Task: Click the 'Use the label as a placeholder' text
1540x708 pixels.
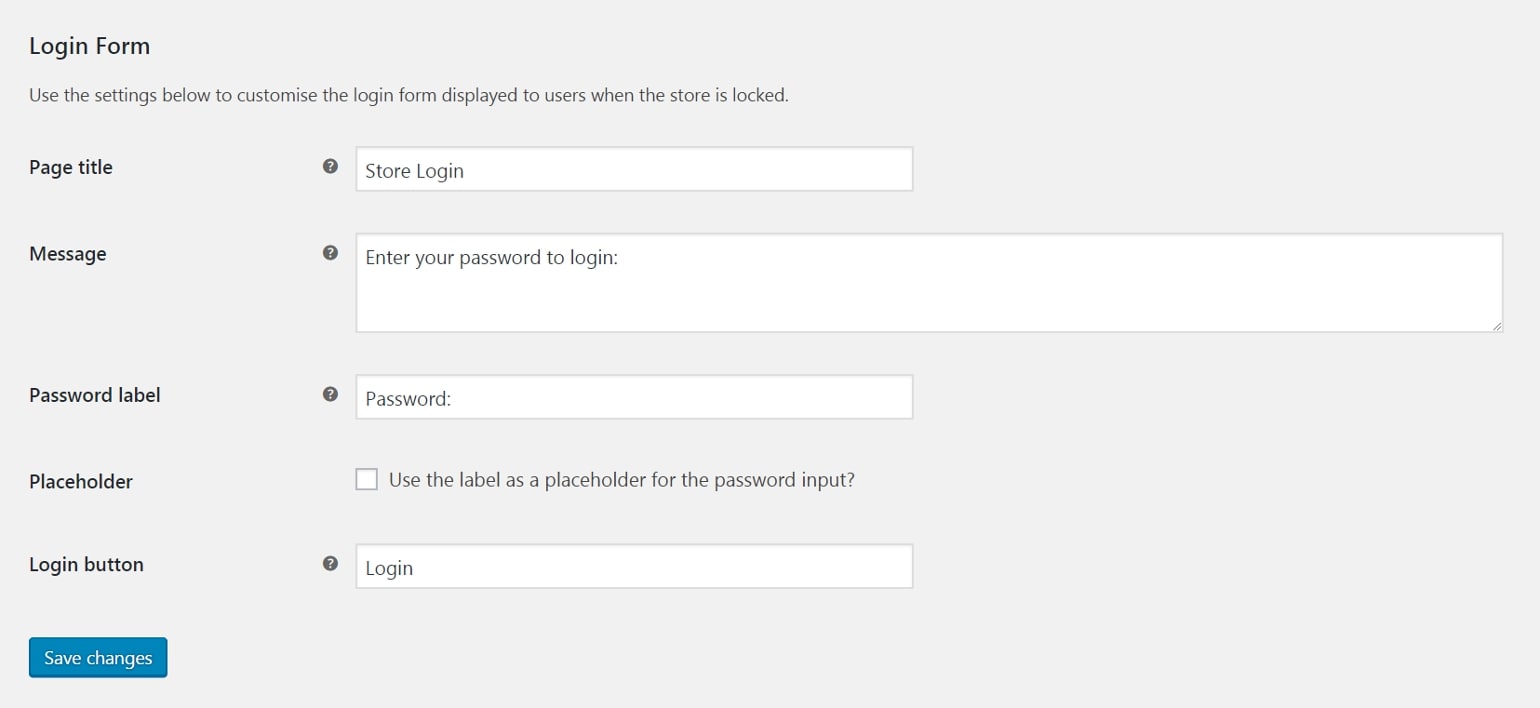Action: [x=621, y=480]
